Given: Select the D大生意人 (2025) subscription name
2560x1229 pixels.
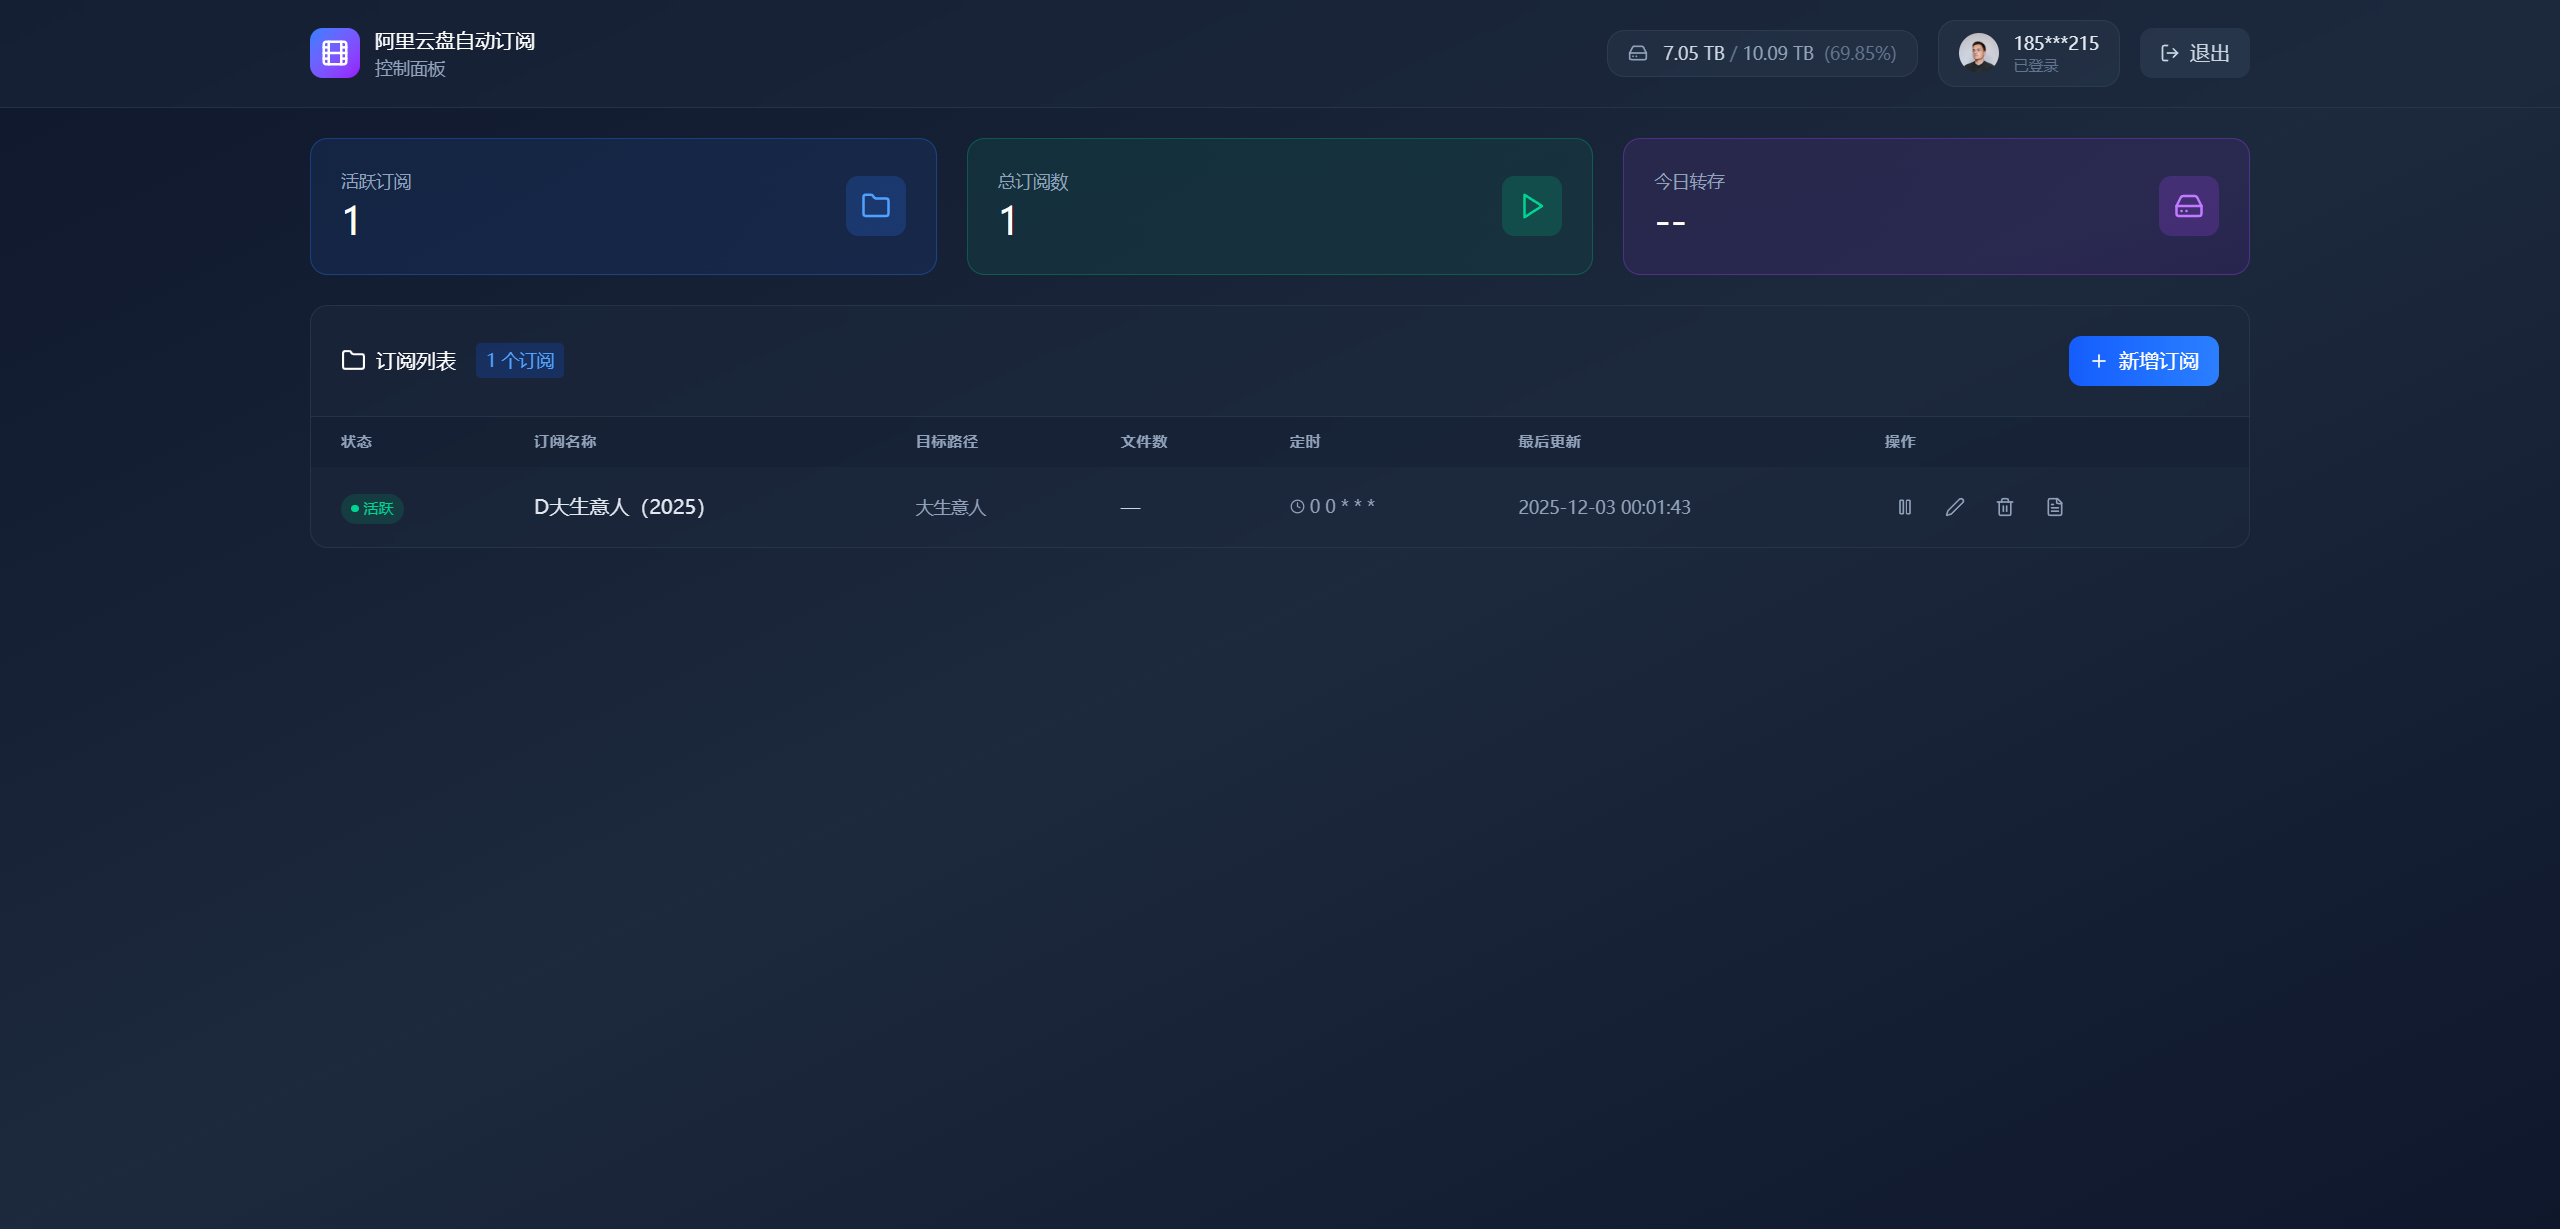Looking at the screenshot, I should click(619, 507).
